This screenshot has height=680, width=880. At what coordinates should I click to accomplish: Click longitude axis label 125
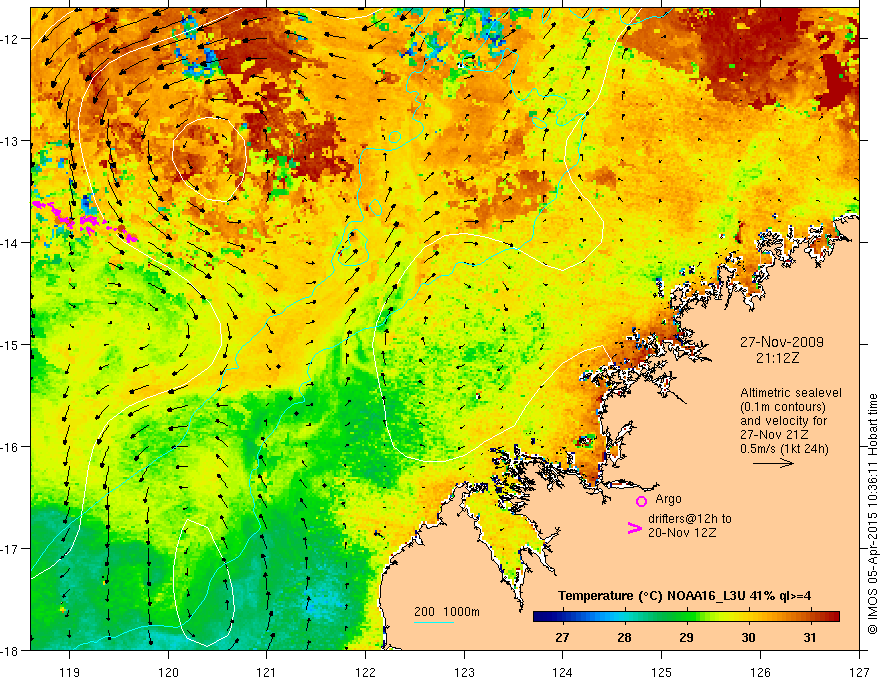click(x=662, y=672)
